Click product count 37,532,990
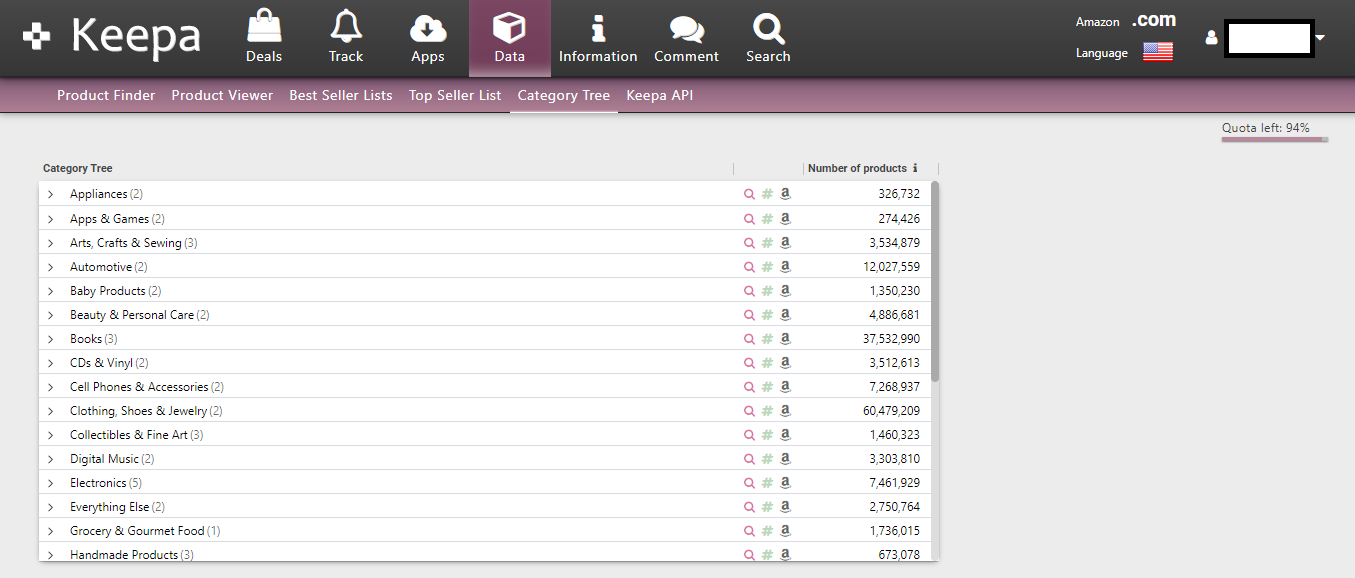 pyautogui.click(x=891, y=338)
